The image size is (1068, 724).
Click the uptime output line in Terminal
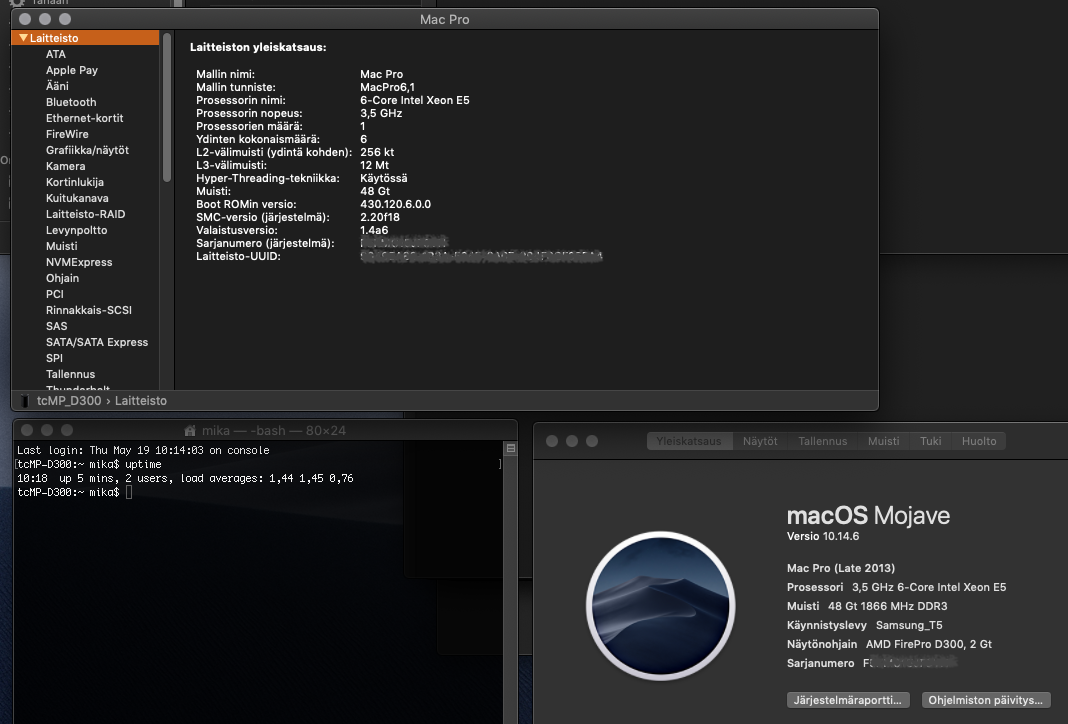click(185, 478)
